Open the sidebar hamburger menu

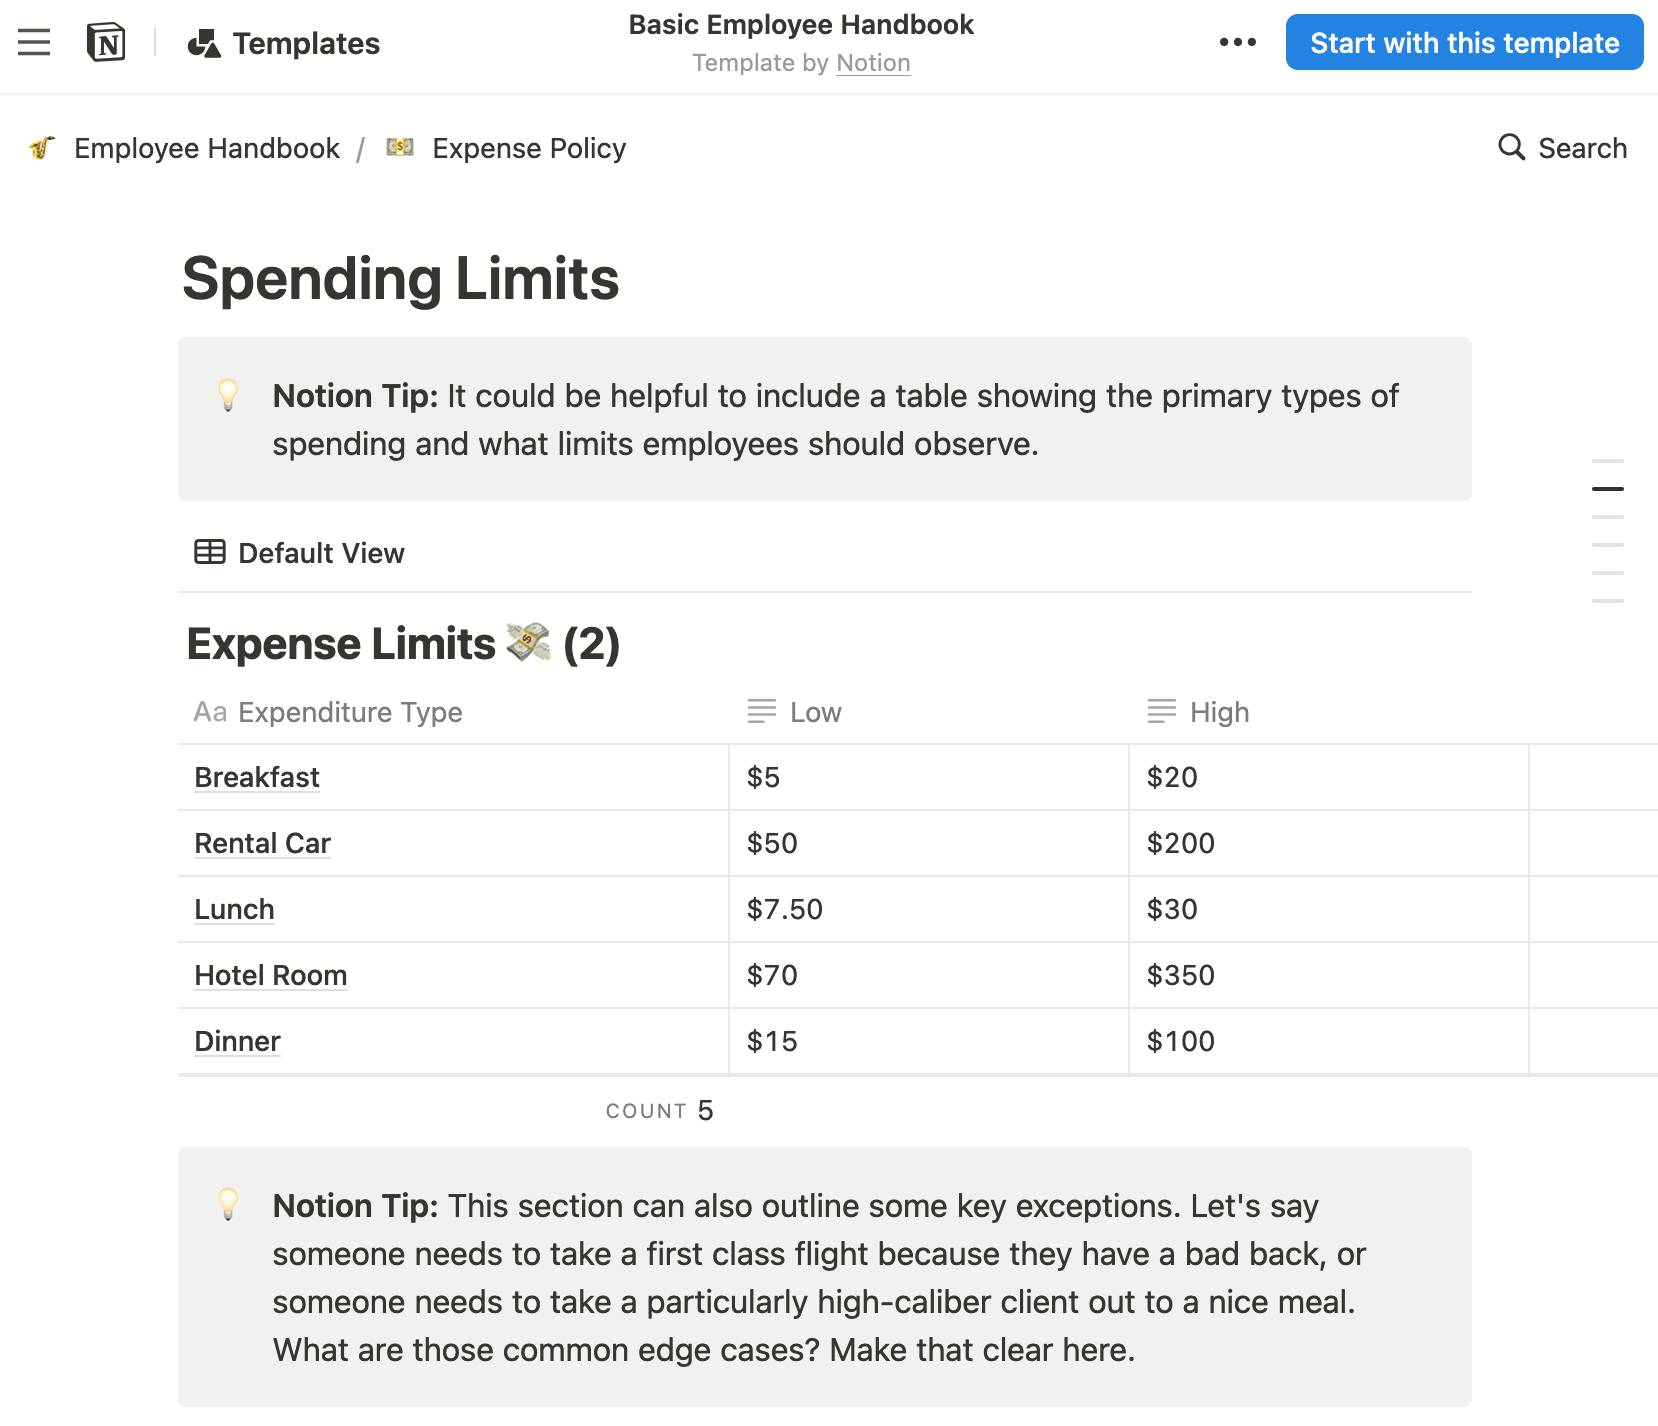pos(33,42)
